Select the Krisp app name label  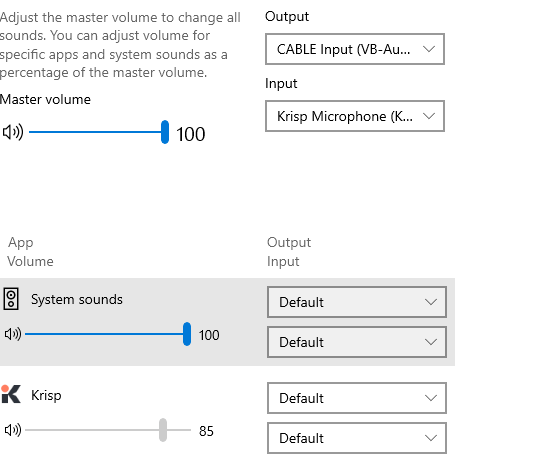coord(46,395)
